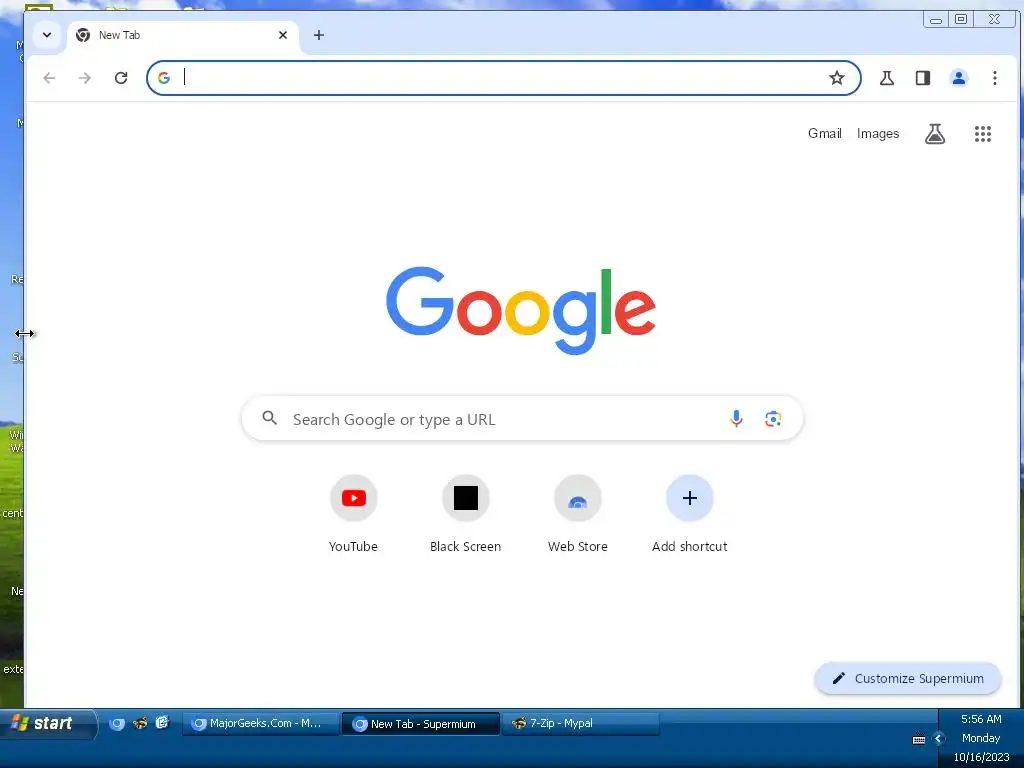
Task: Click the Google logo
Action: tap(520, 310)
